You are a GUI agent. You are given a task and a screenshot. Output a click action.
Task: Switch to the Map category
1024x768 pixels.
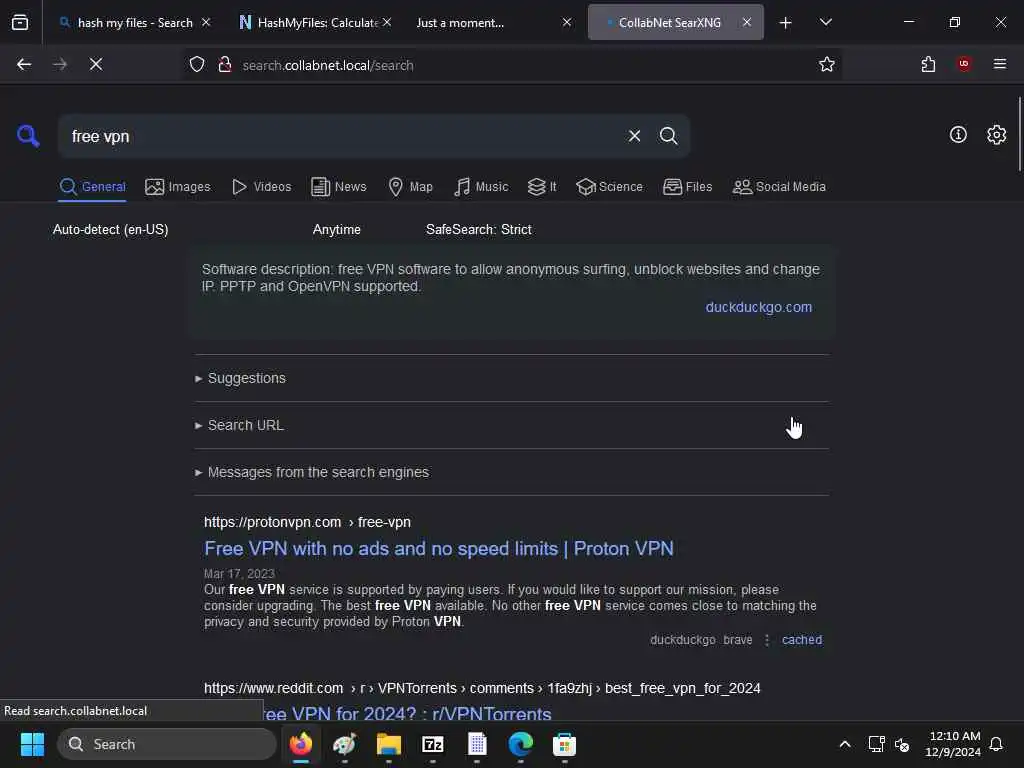tap(410, 187)
